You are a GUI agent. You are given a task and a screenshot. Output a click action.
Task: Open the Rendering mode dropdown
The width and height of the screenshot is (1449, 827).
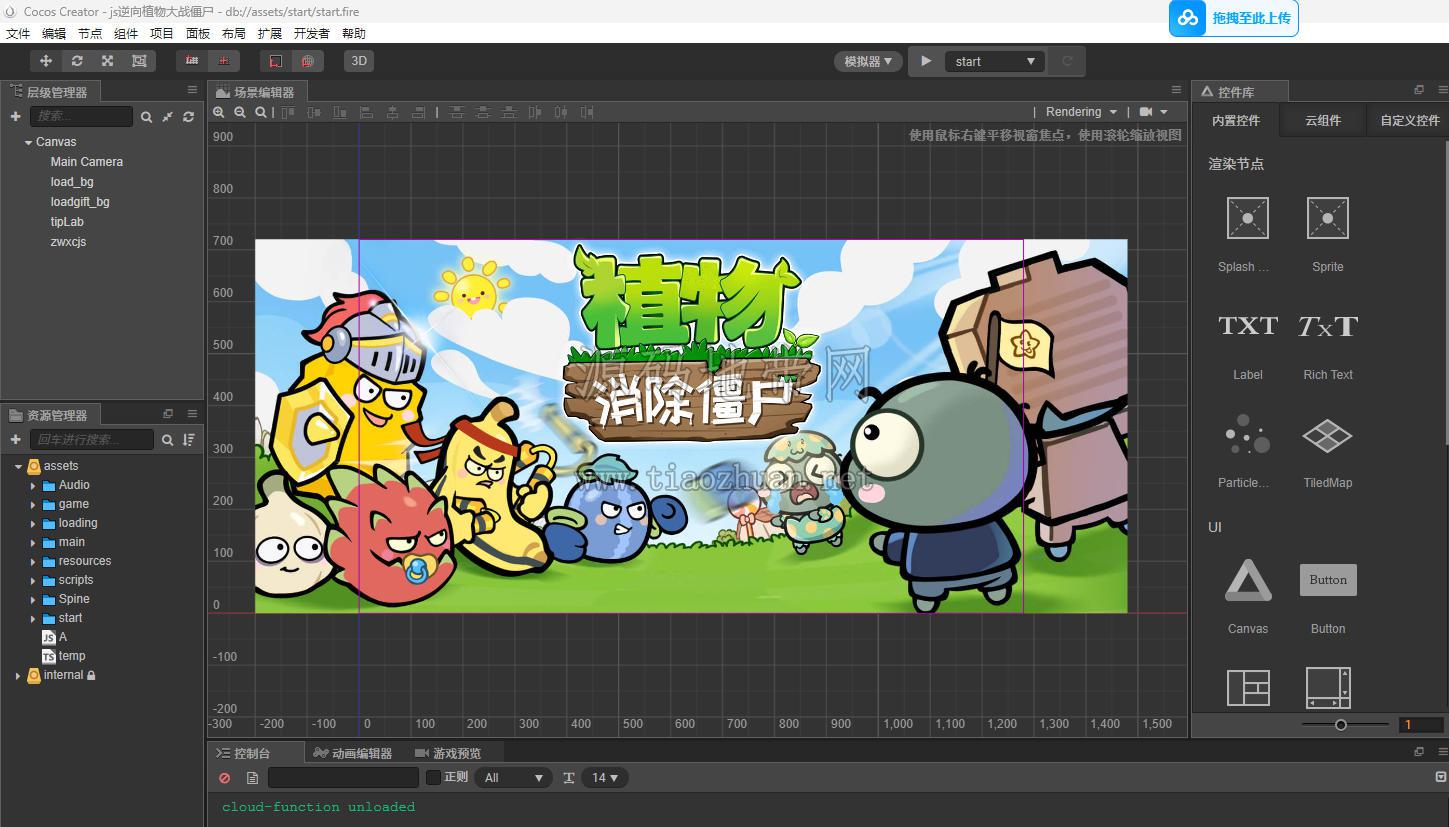tap(1081, 112)
